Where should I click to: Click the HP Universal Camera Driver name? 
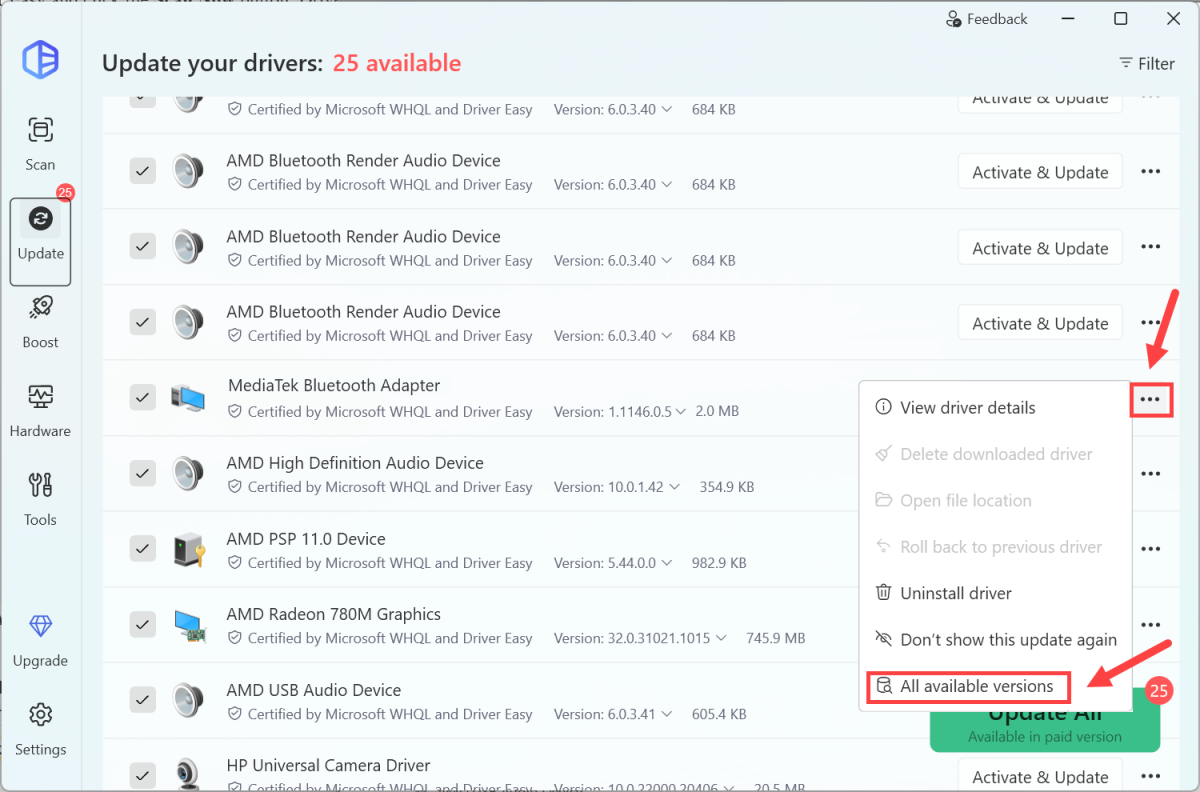329,765
